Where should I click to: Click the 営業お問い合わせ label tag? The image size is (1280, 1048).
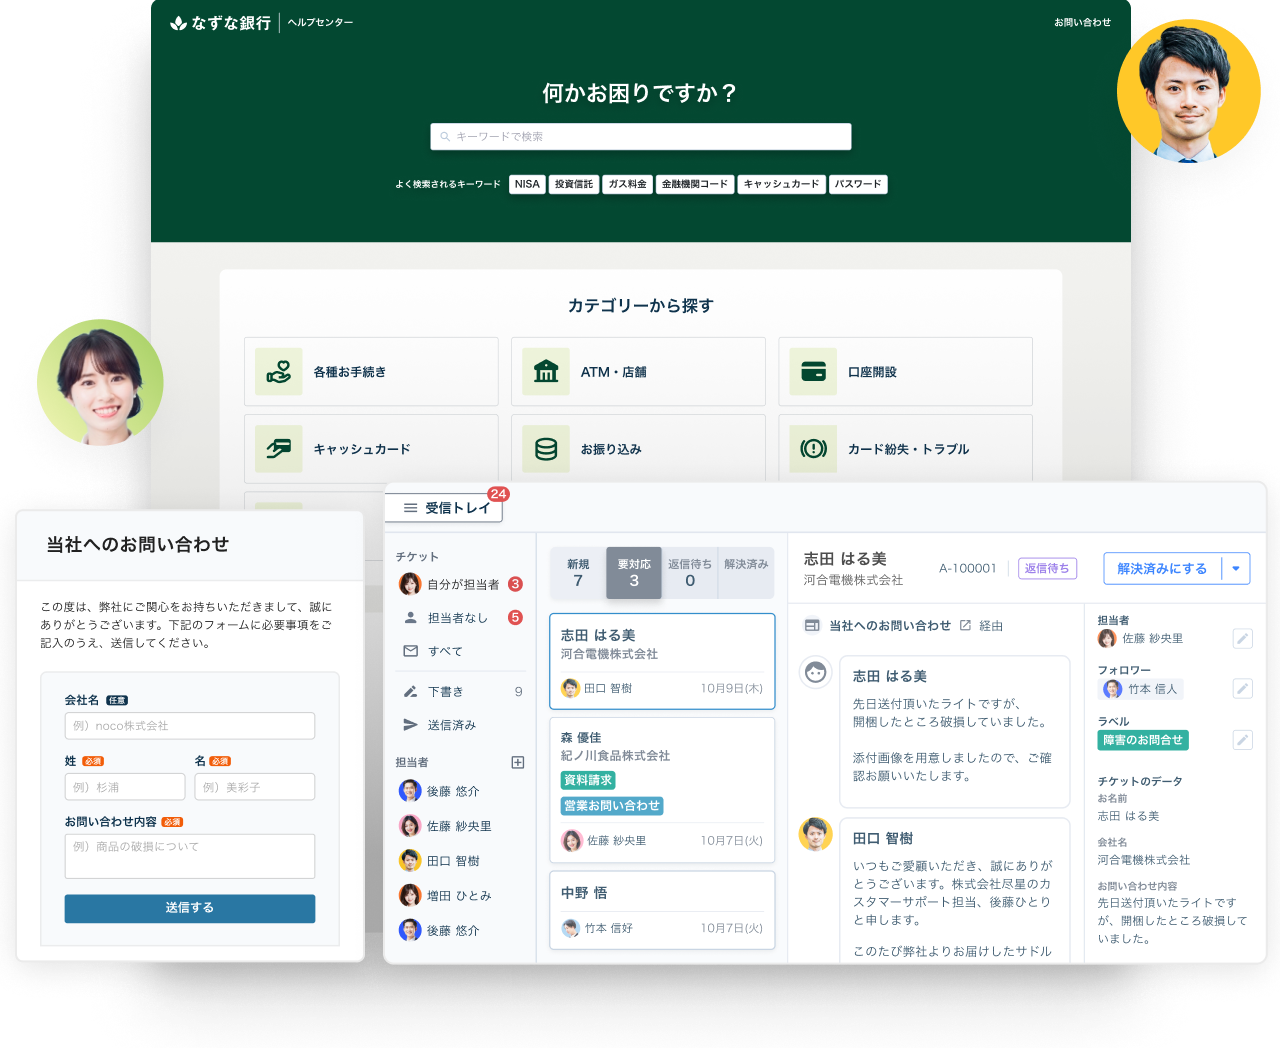612,806
